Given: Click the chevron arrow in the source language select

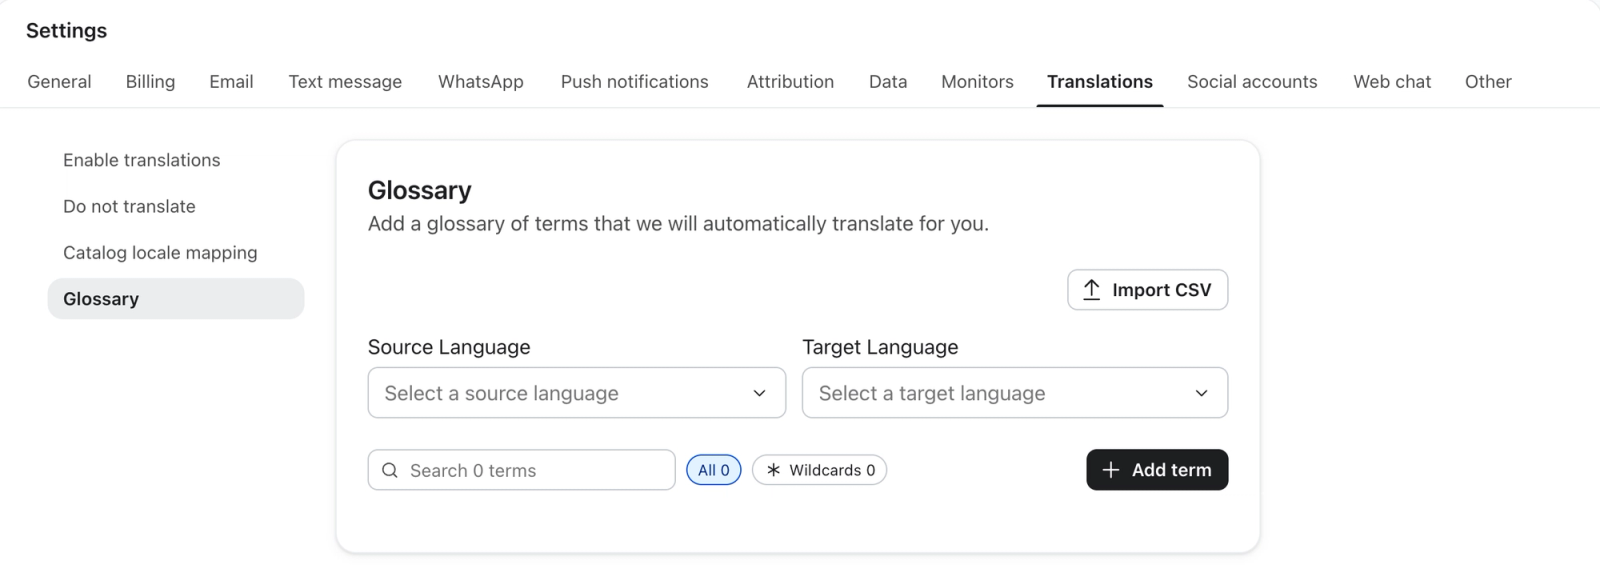Looking at the screenshot, I should 760,394.
